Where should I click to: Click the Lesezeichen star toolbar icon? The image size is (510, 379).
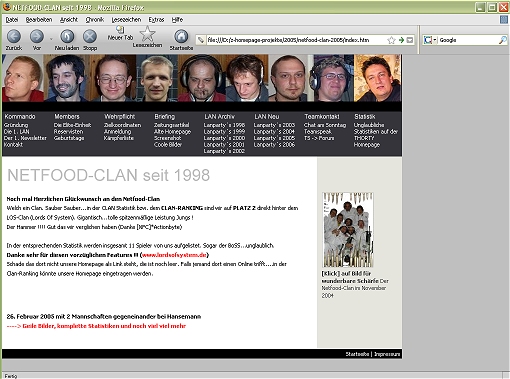pyautogui.click(x=147, y=34)
